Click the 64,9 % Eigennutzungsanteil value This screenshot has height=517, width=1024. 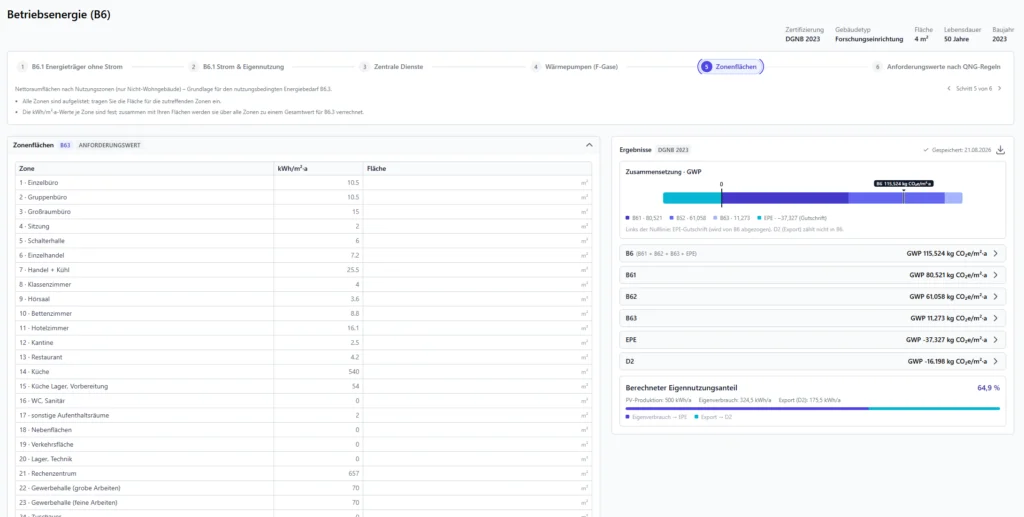click(988, 388)
